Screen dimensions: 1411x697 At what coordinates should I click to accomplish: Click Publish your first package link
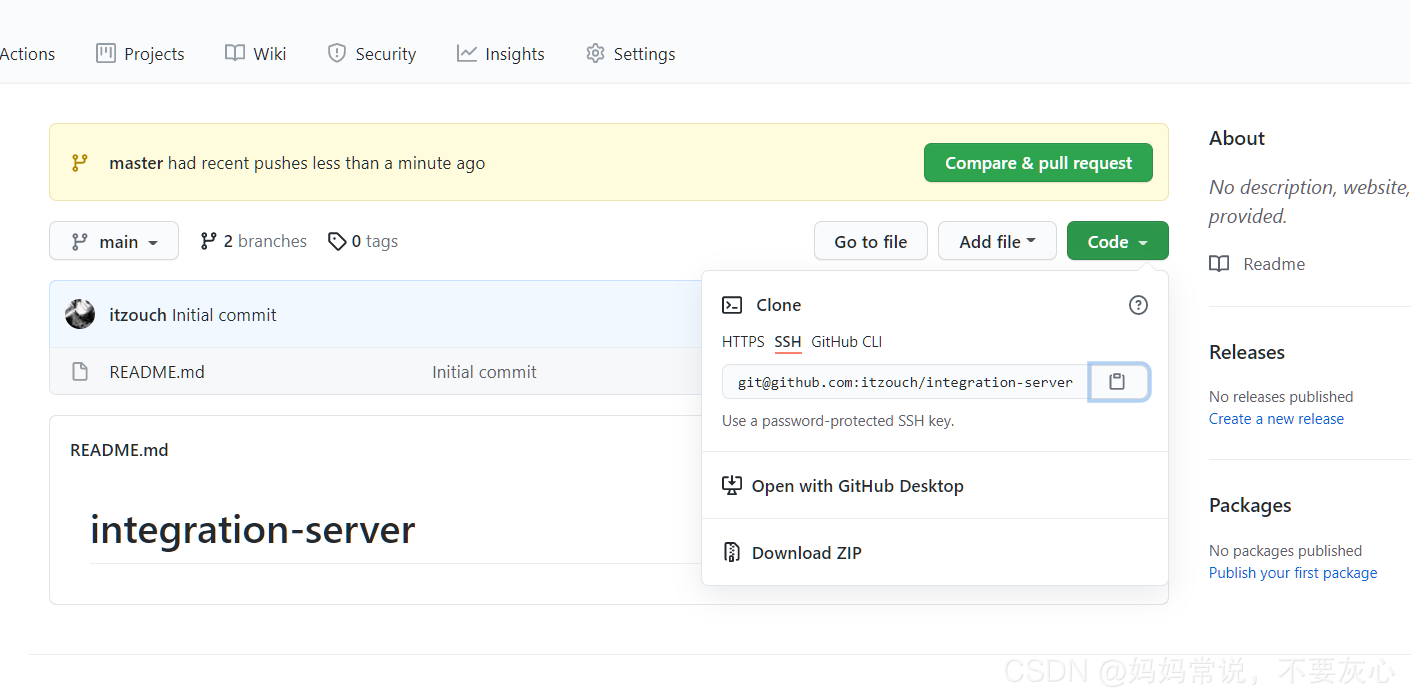point(1292,572)
